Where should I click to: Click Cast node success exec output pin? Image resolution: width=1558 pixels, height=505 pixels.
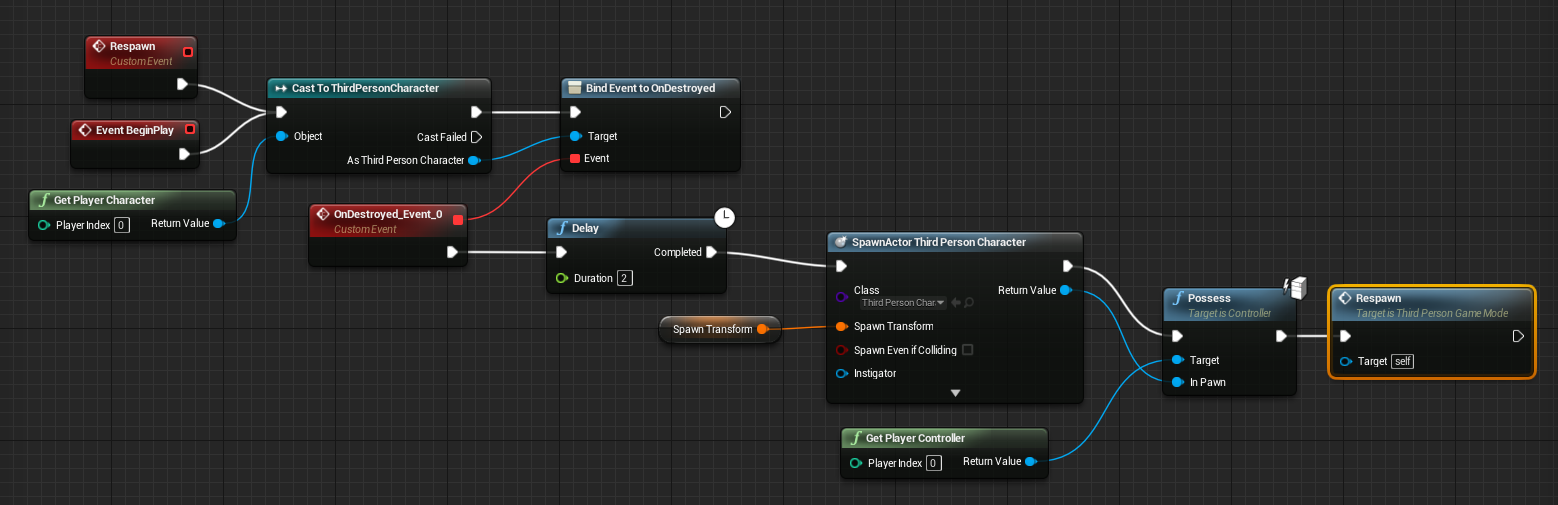point(476,112)
